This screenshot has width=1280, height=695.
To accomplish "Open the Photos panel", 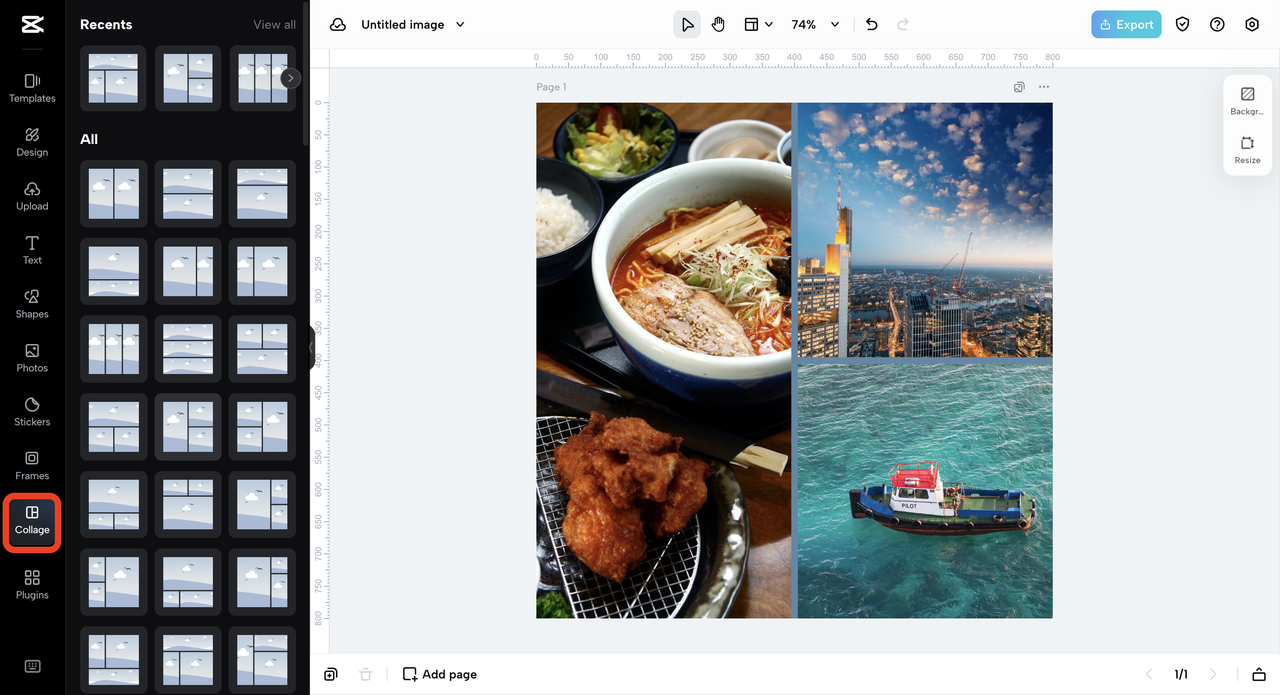I will coord(32,358).
